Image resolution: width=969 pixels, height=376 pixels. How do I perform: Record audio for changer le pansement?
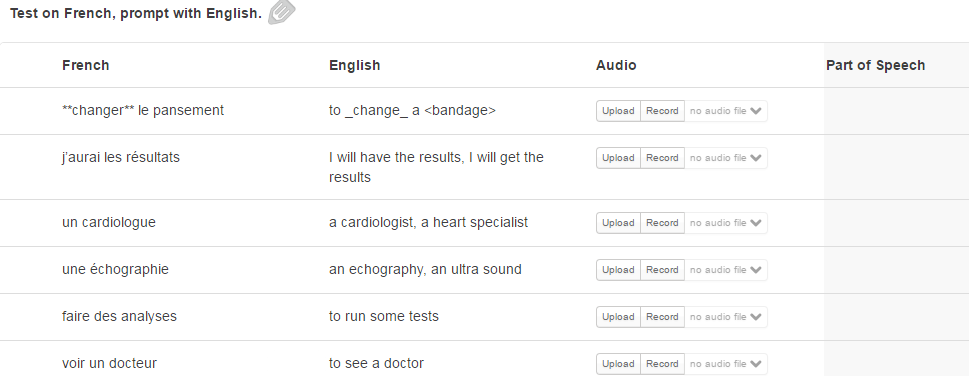662,111
